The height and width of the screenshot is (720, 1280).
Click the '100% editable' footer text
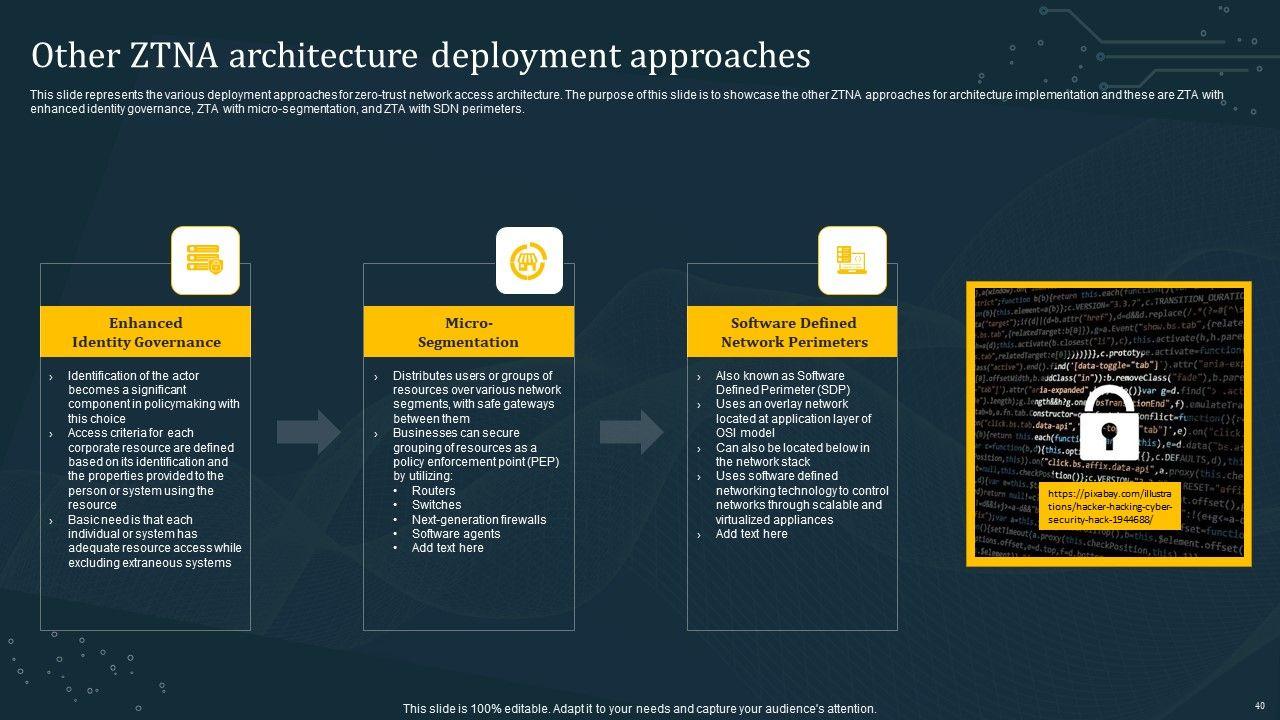639,709
